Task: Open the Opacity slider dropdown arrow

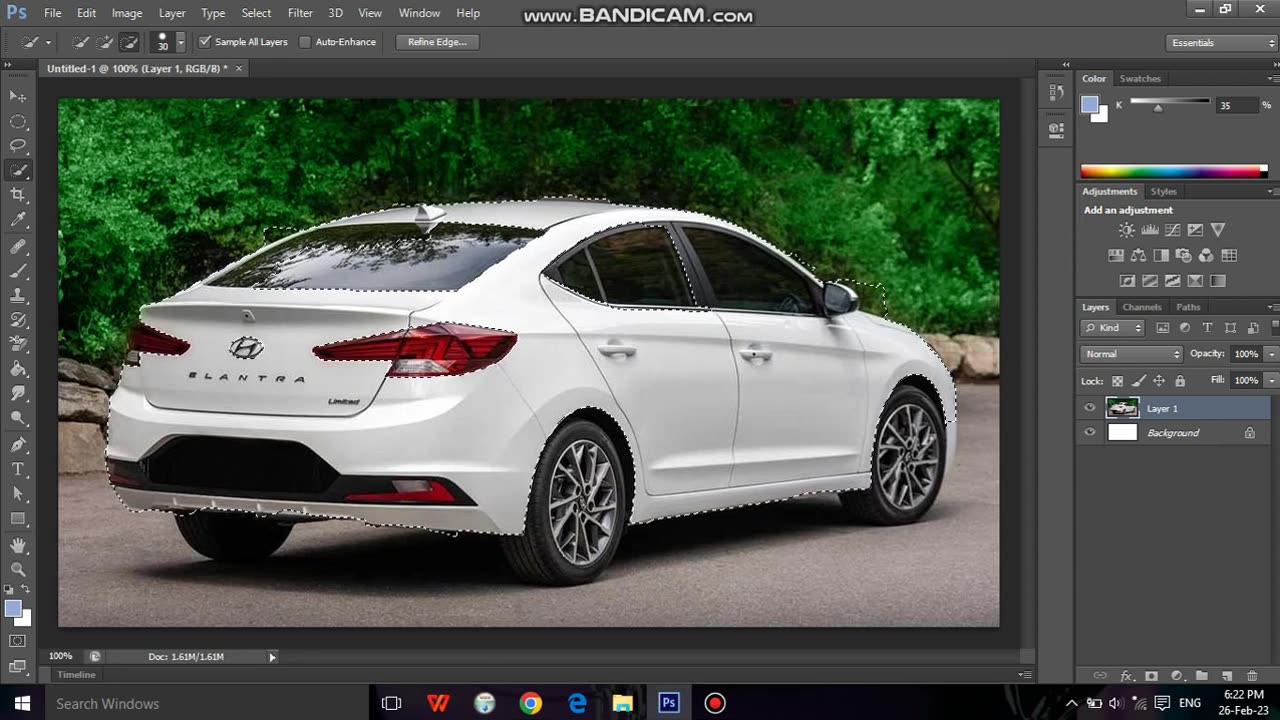Action: (1271, 354)
